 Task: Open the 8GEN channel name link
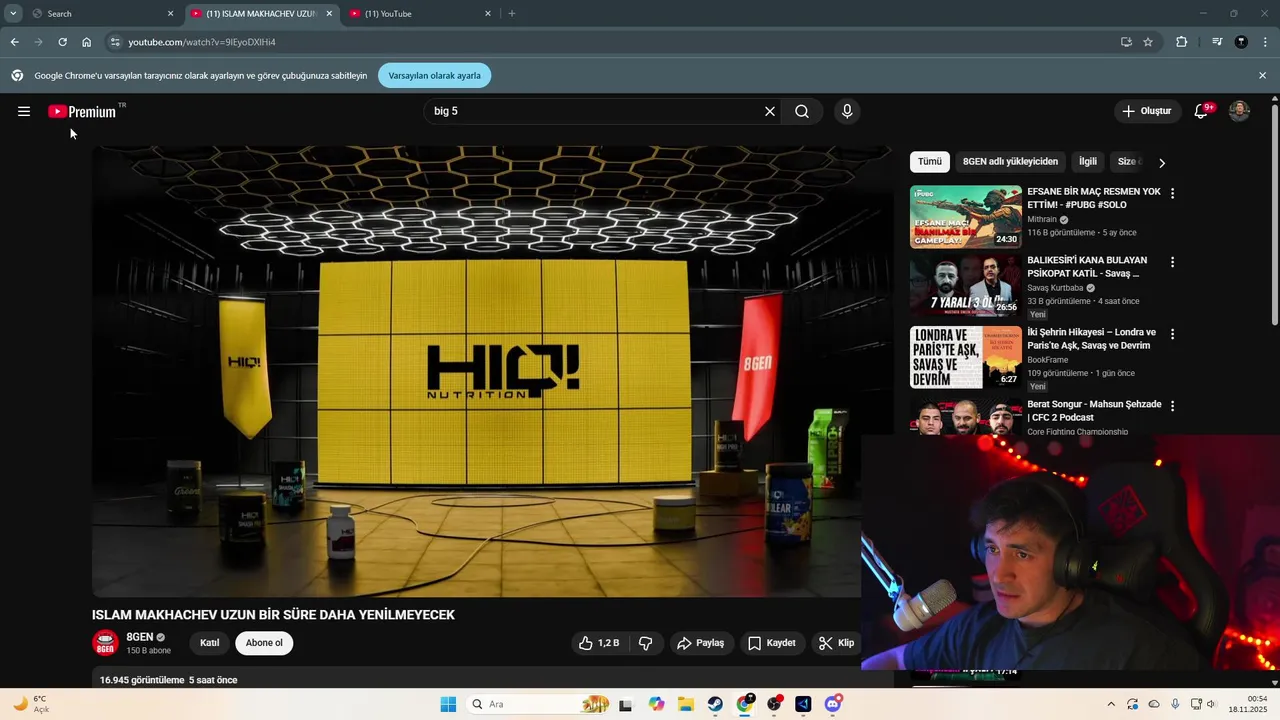(x=140, y=637)
